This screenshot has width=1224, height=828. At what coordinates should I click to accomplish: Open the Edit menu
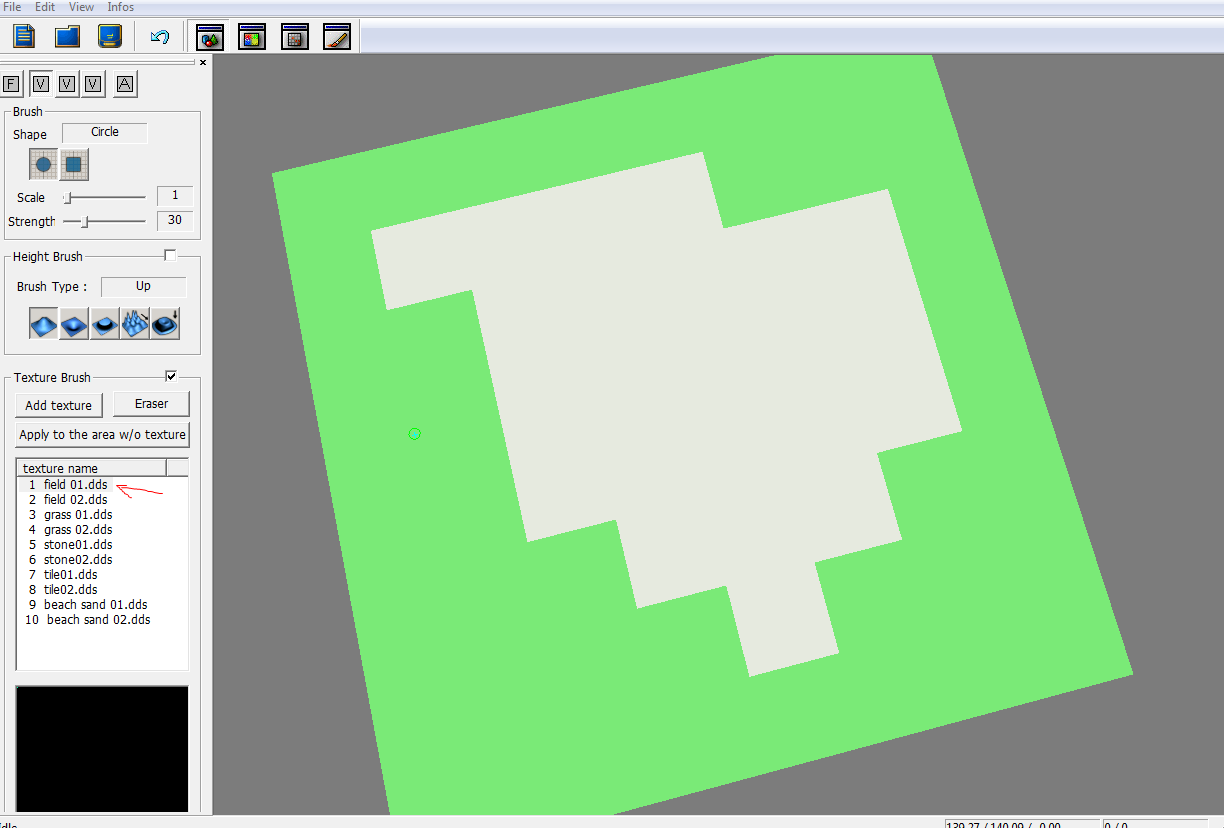[45, 7]
